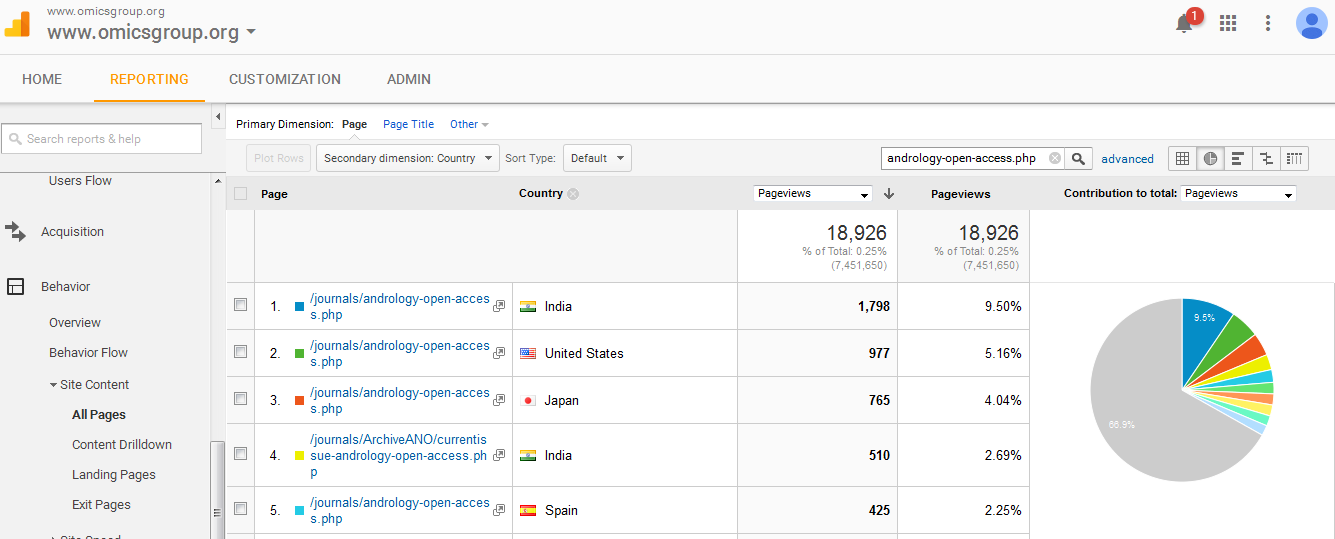This screenshot has width=1335, height=539.
Task: Open Users Flow report in sidebar
Action: click(80, 181)
